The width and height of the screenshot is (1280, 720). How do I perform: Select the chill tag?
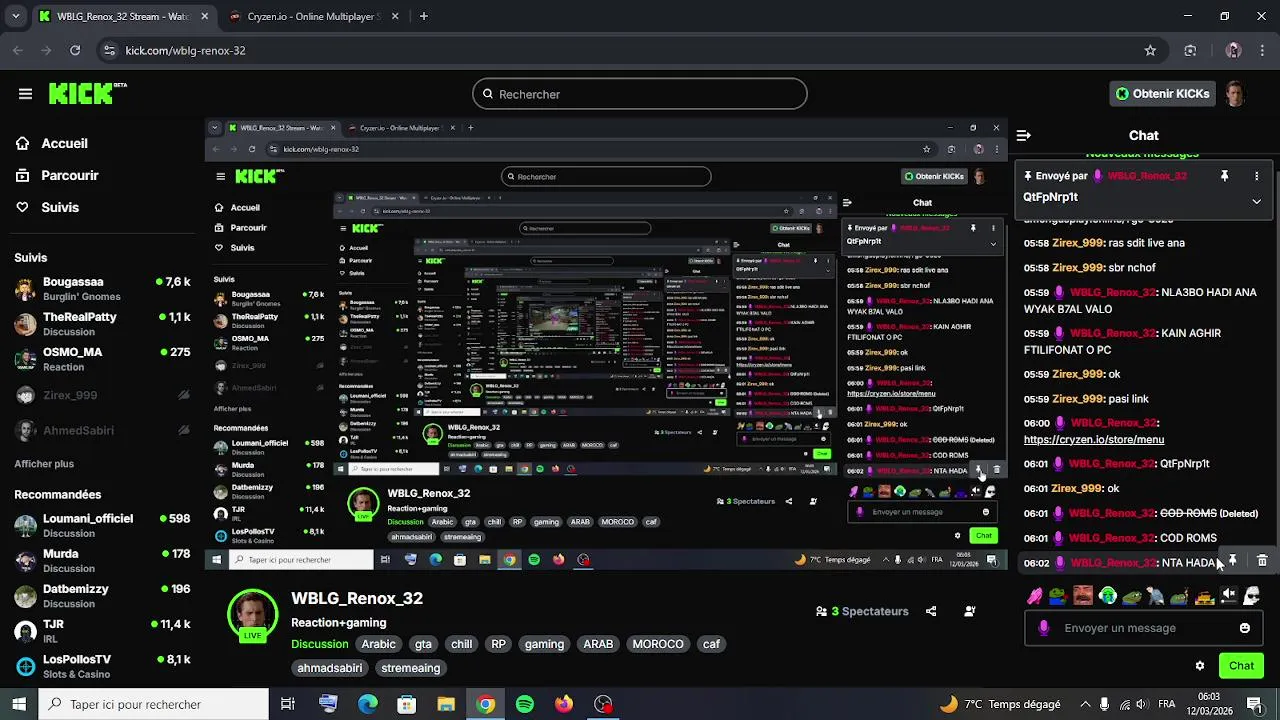(x=461, y=644)
